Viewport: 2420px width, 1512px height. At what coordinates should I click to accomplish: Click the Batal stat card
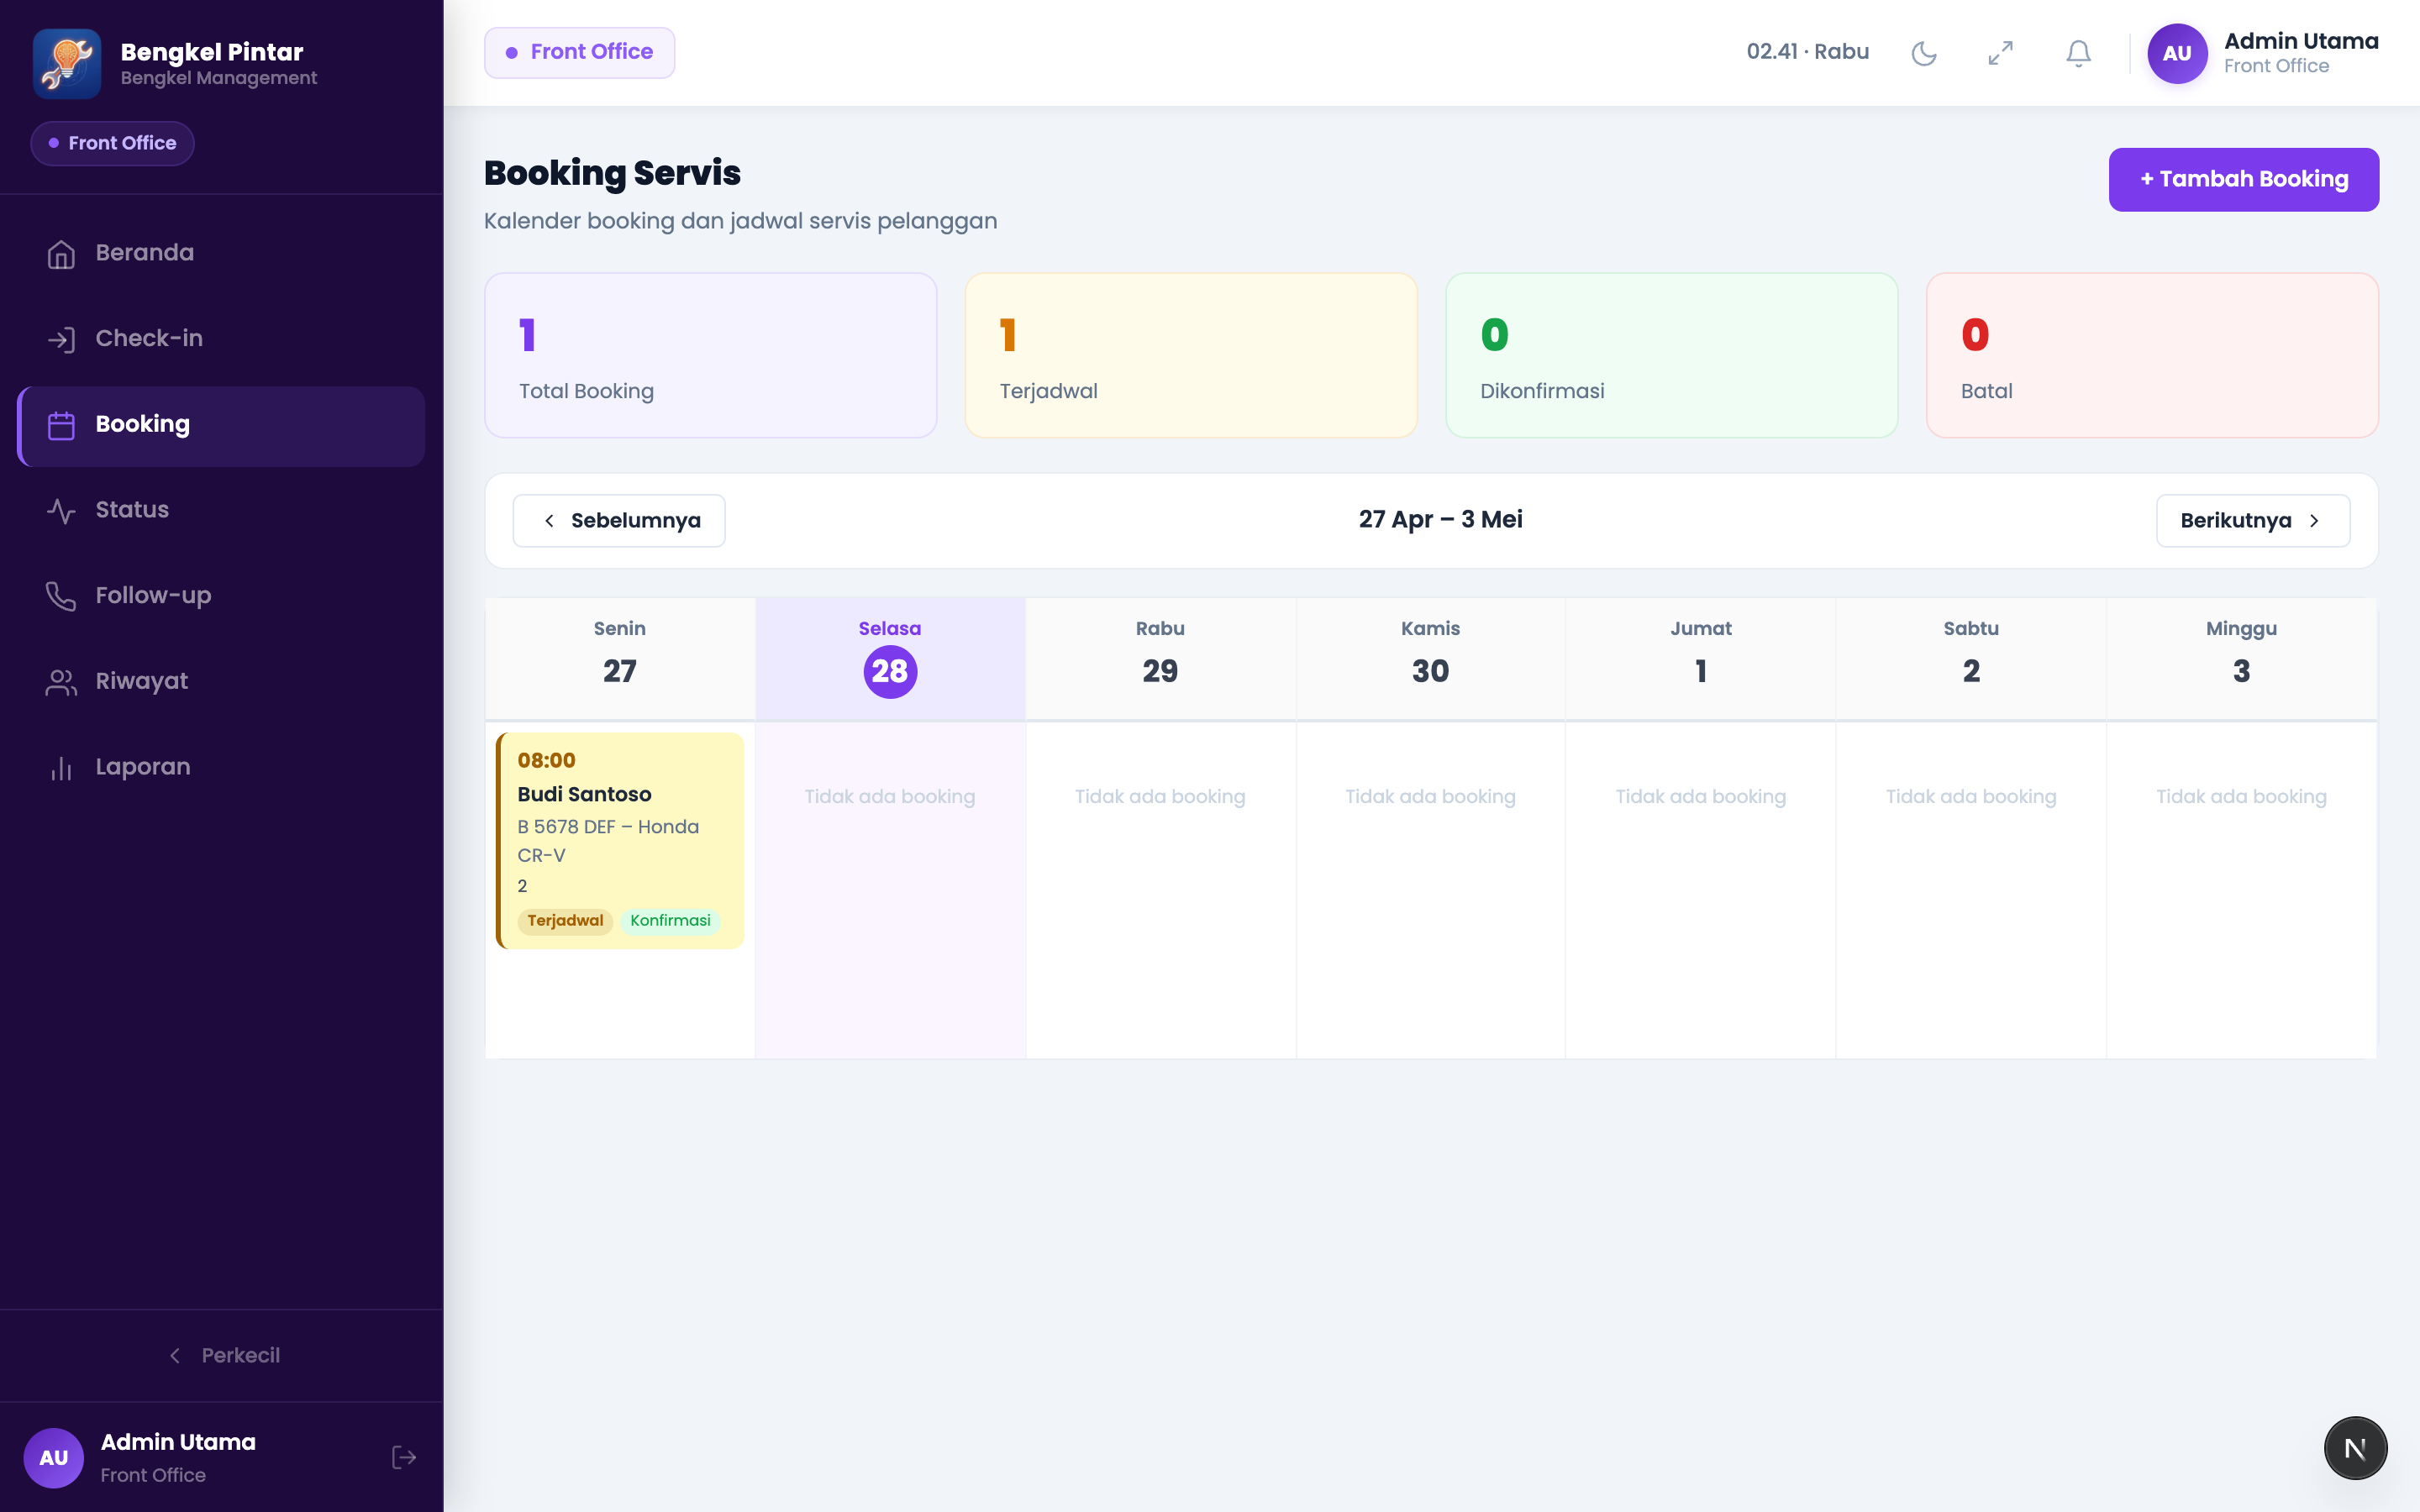(2152, 355)
